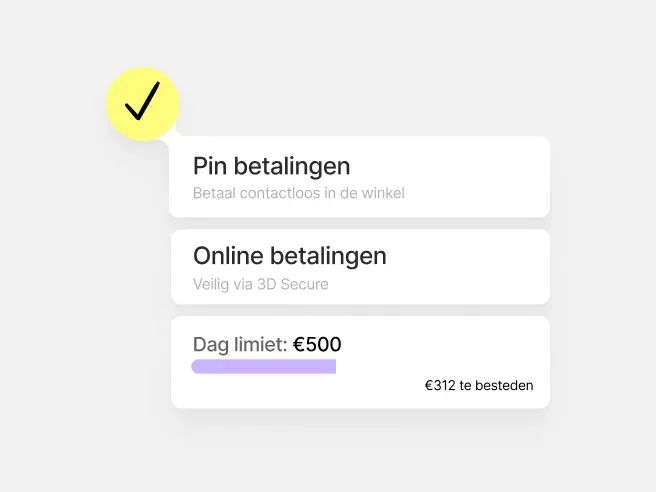The height and width of the screenshot is (492, 656).
Task: Open the Online betalingen card
Action: (360, 267)
